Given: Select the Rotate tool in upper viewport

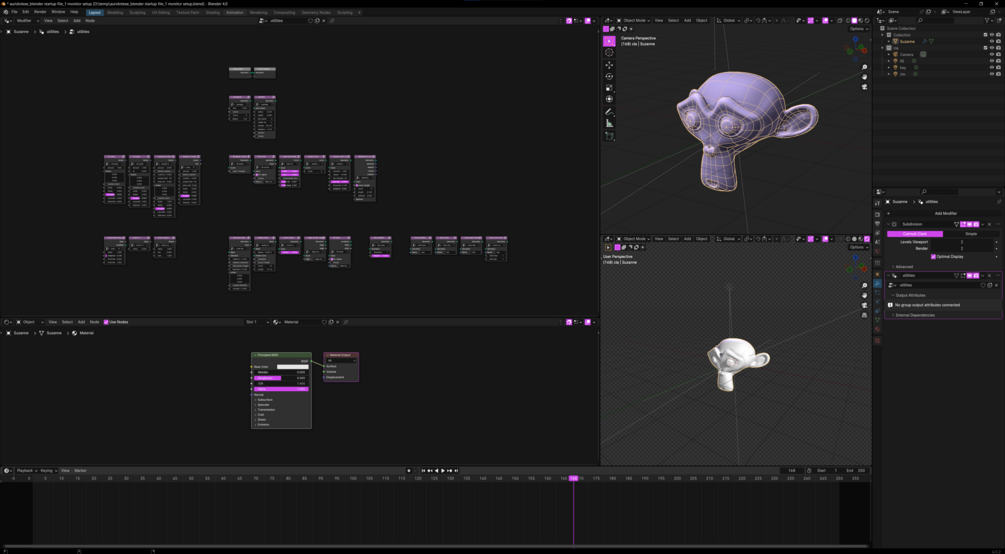Looking at the screenshot, I should (x=609, y=76).
